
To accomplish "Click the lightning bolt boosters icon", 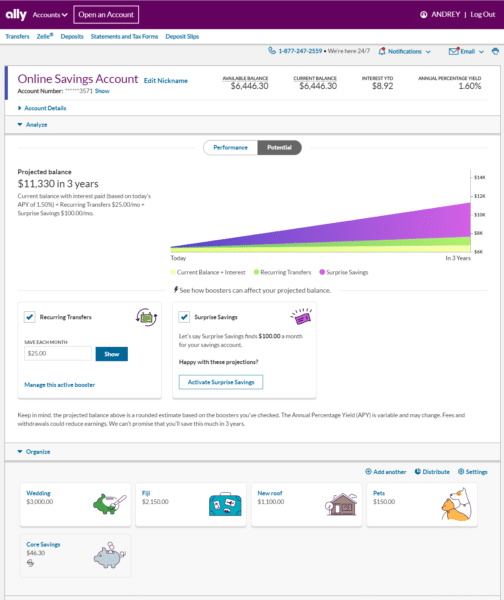I will coord(176,290).
